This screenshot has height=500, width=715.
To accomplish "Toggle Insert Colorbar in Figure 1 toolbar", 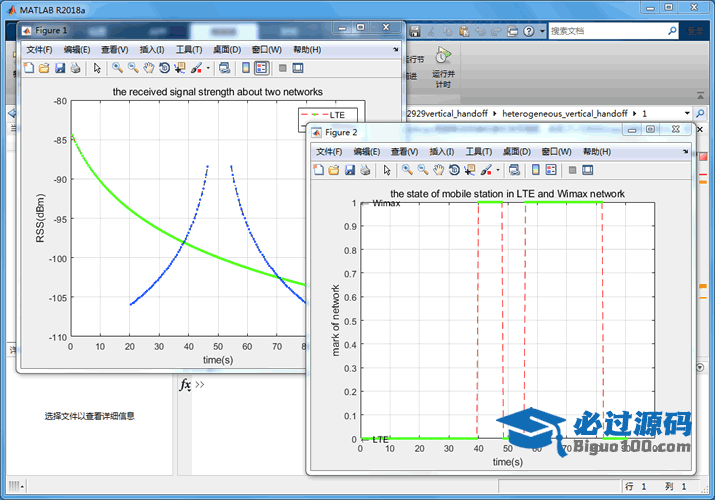I will (246, 68).
